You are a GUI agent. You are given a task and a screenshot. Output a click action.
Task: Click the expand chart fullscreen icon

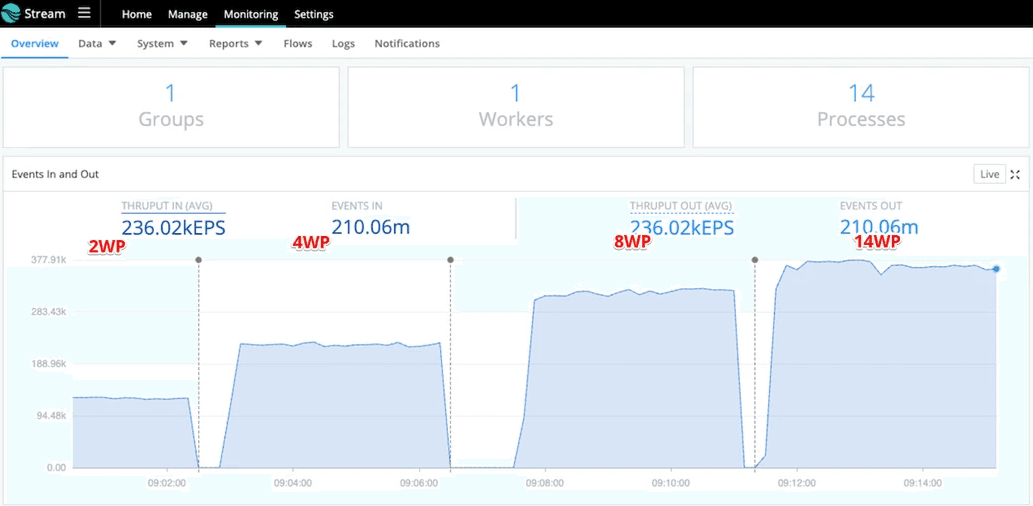tap(1015, 174)
